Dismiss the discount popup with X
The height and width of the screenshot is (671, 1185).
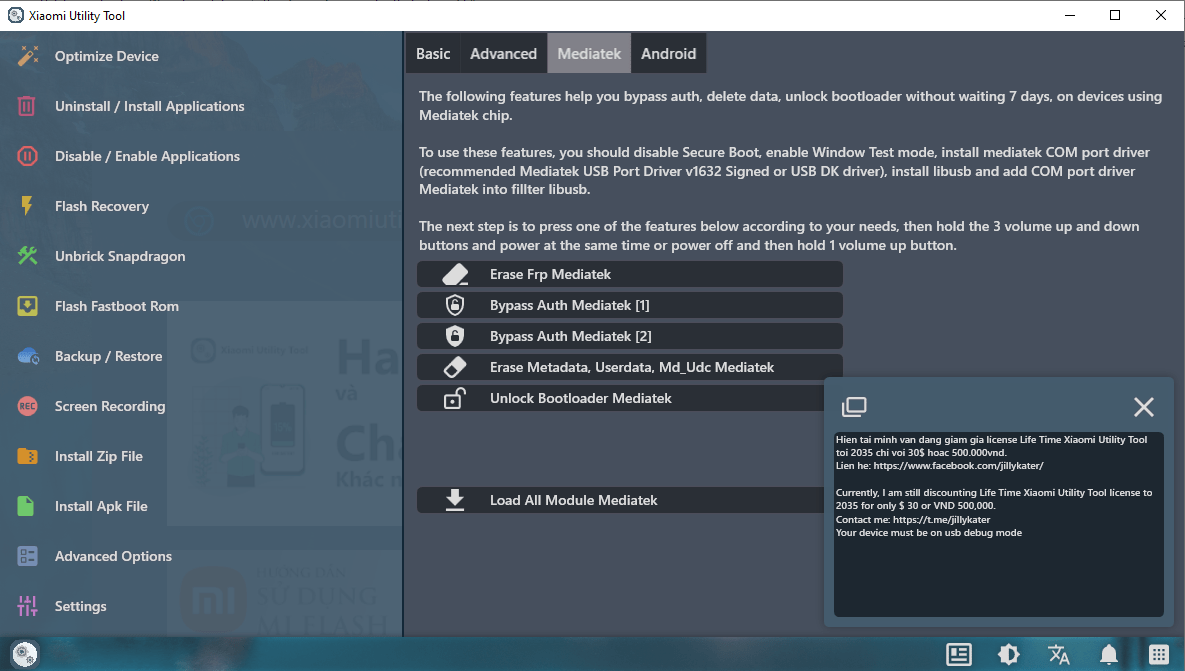[1143, 407]
